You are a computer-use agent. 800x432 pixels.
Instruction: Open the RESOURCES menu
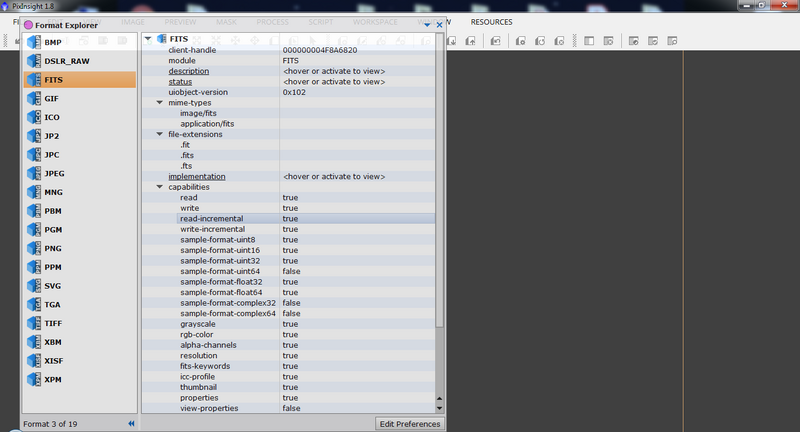(x=491, y=22)
